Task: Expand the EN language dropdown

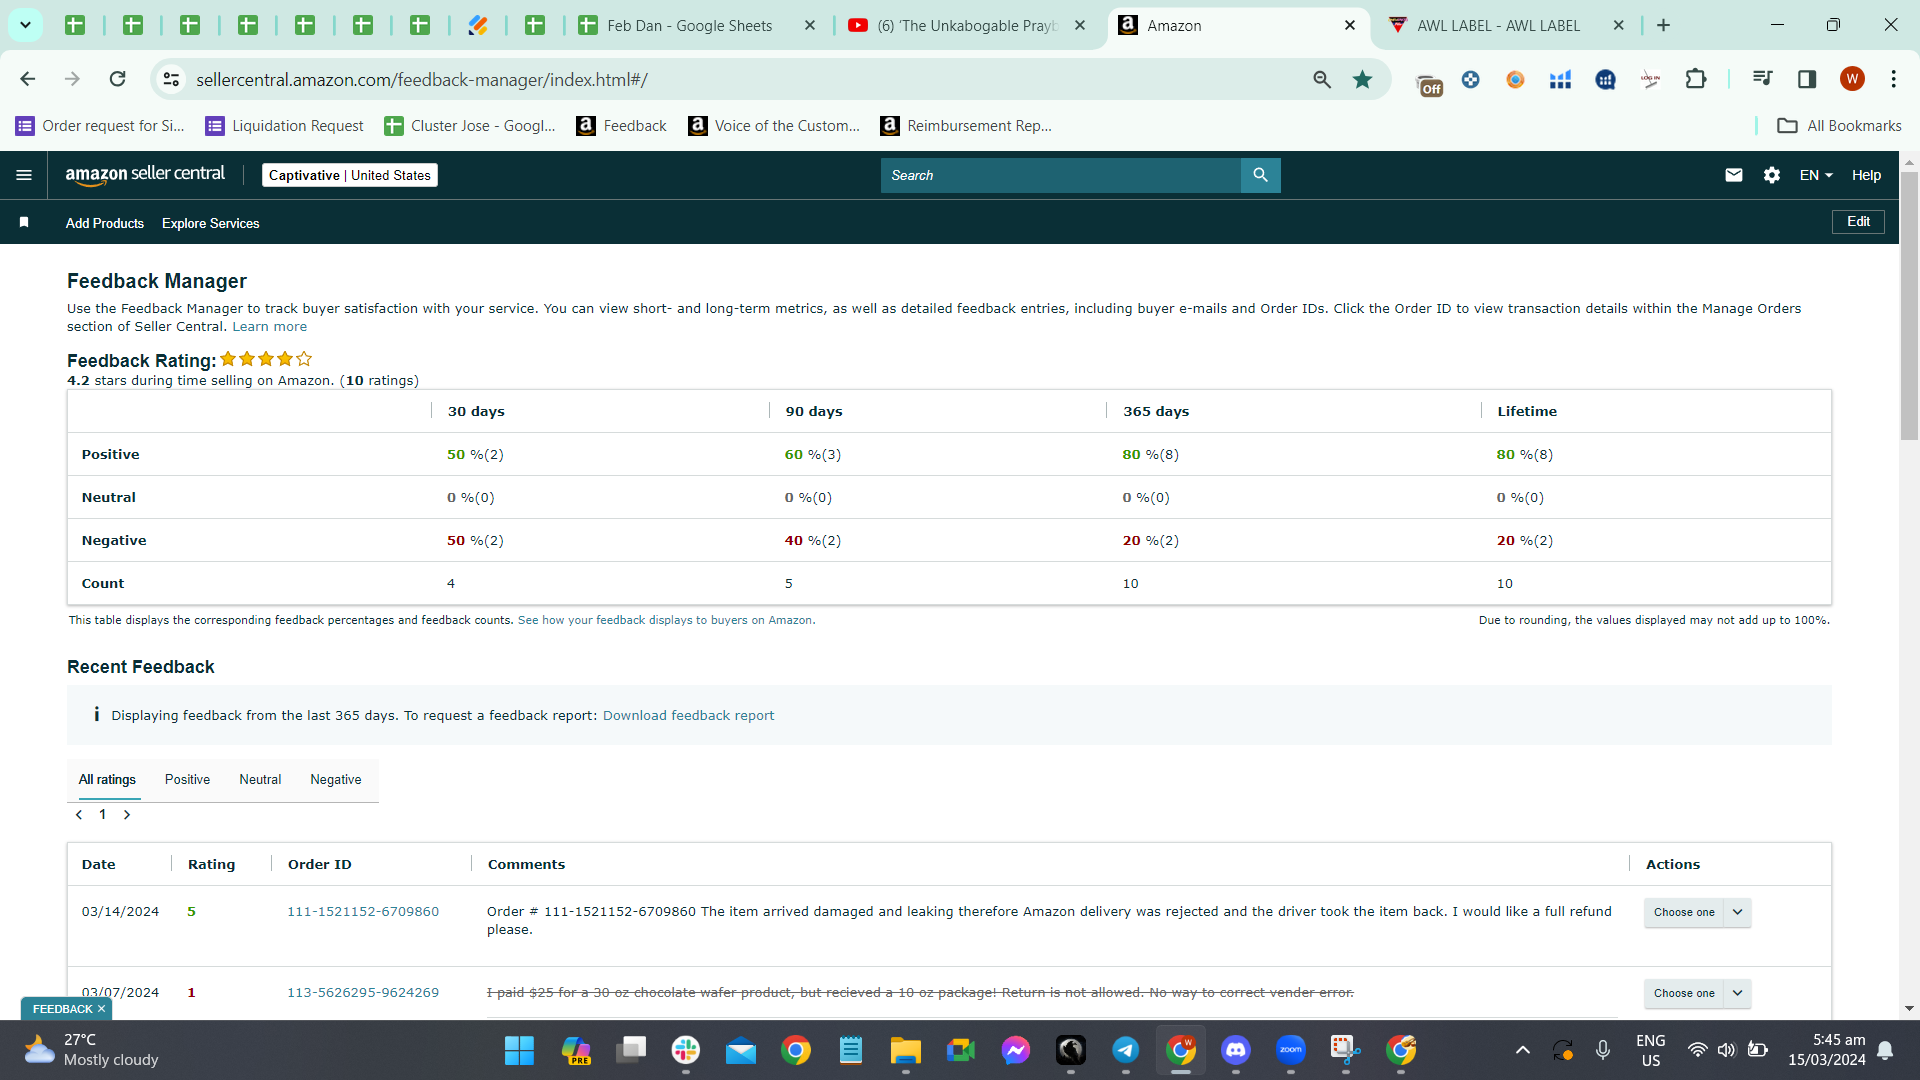Action: click(x=1816, y=175)
